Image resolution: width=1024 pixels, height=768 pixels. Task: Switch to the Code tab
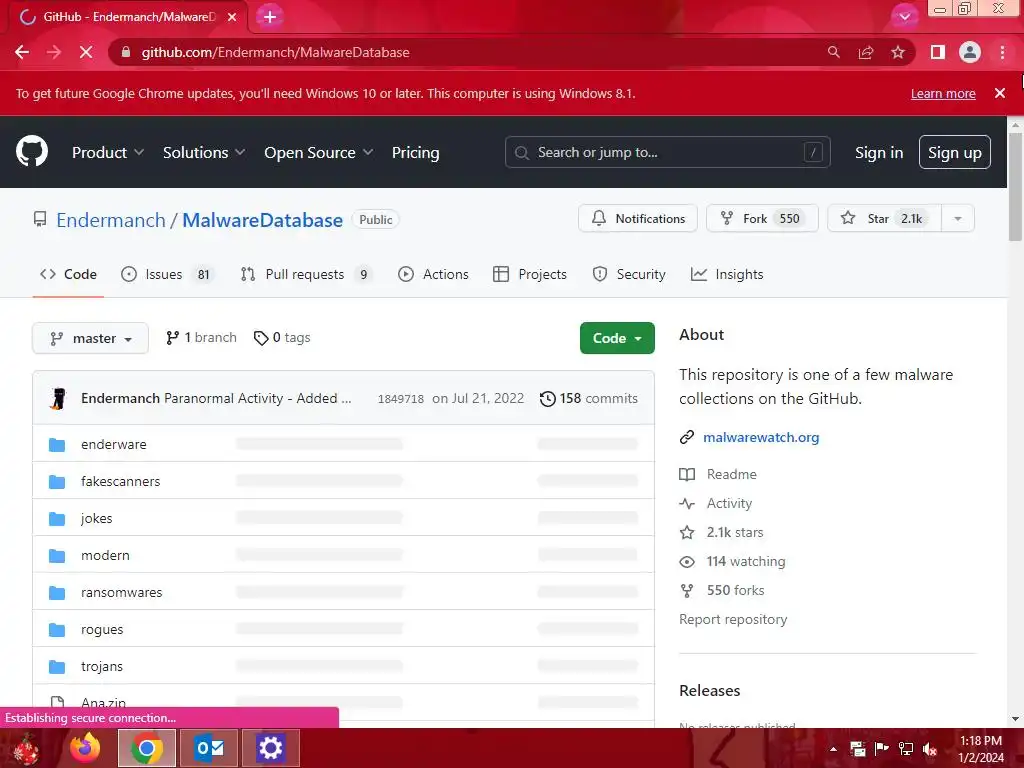68,274
